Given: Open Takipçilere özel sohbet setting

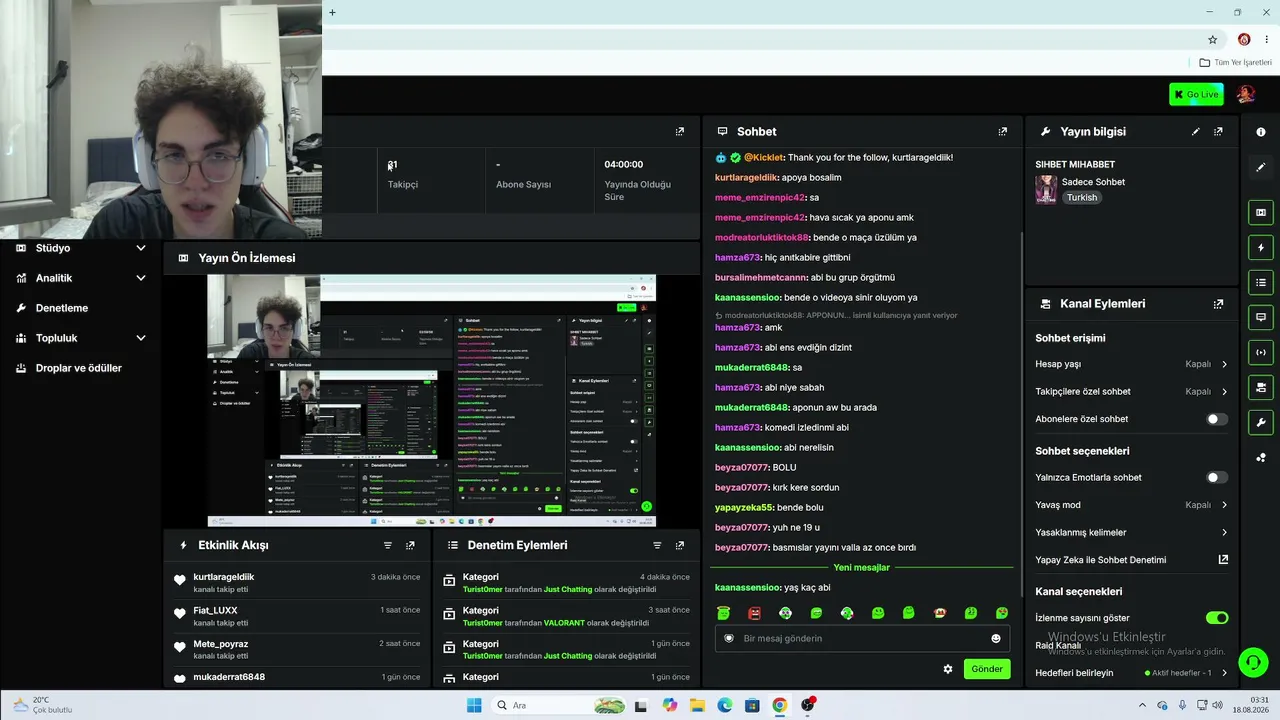Looking at the screenshot, I should [x=1131, y=391].
